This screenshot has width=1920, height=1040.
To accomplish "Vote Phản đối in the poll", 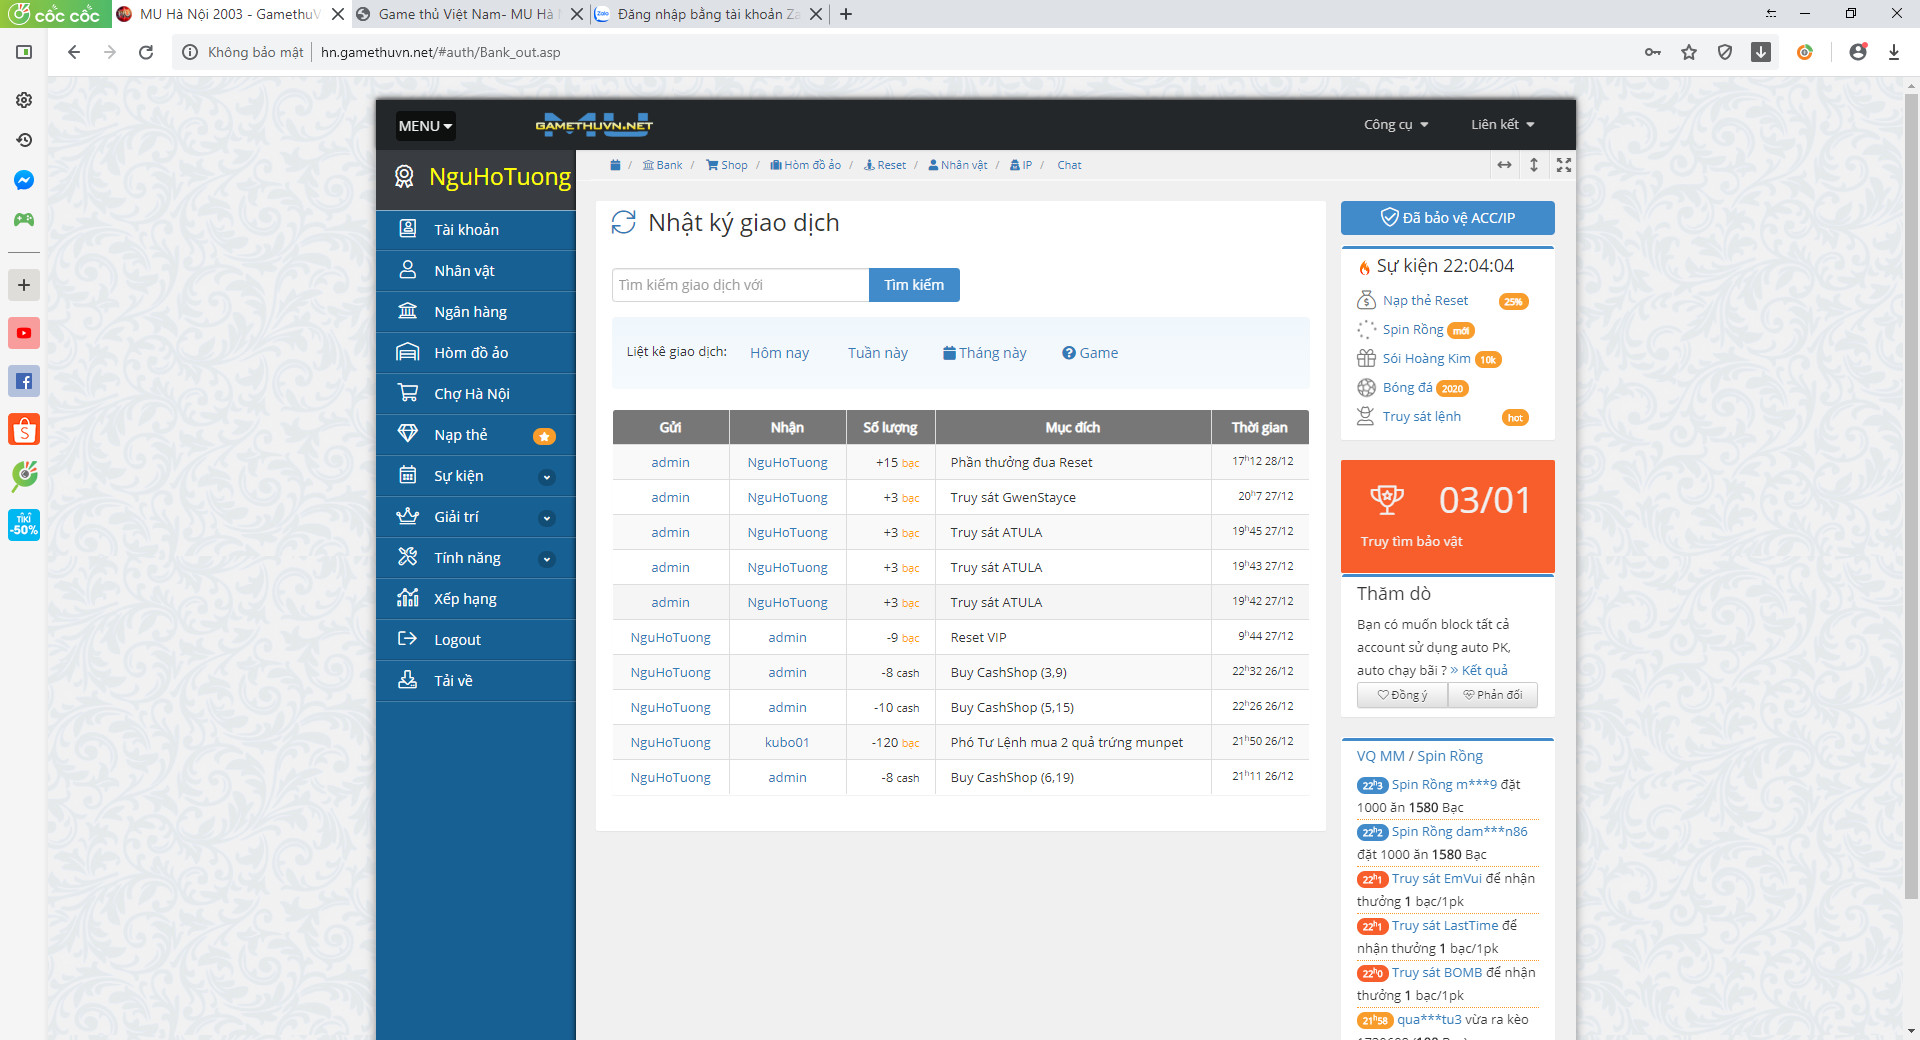I will point(1492,695).
